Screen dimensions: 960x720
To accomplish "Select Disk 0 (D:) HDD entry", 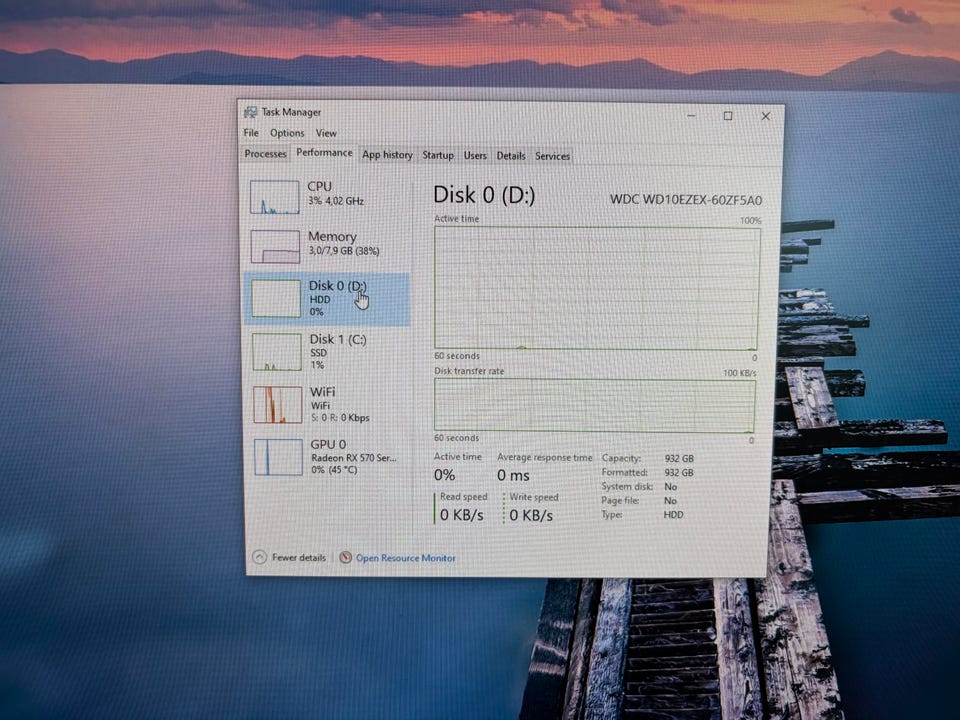I will coord(328,299).
